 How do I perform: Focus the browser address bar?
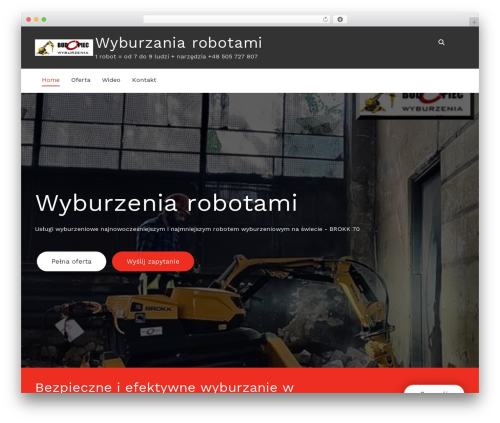click(236, 19)
